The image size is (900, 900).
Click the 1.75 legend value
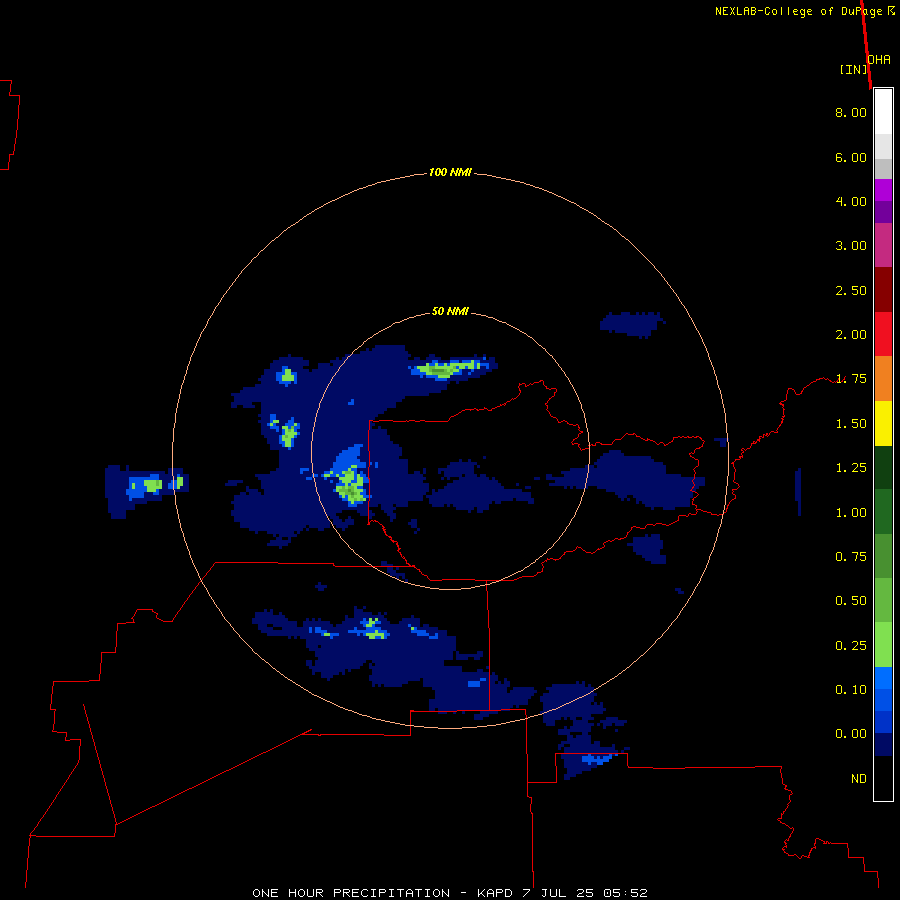(x=851, y=379)
